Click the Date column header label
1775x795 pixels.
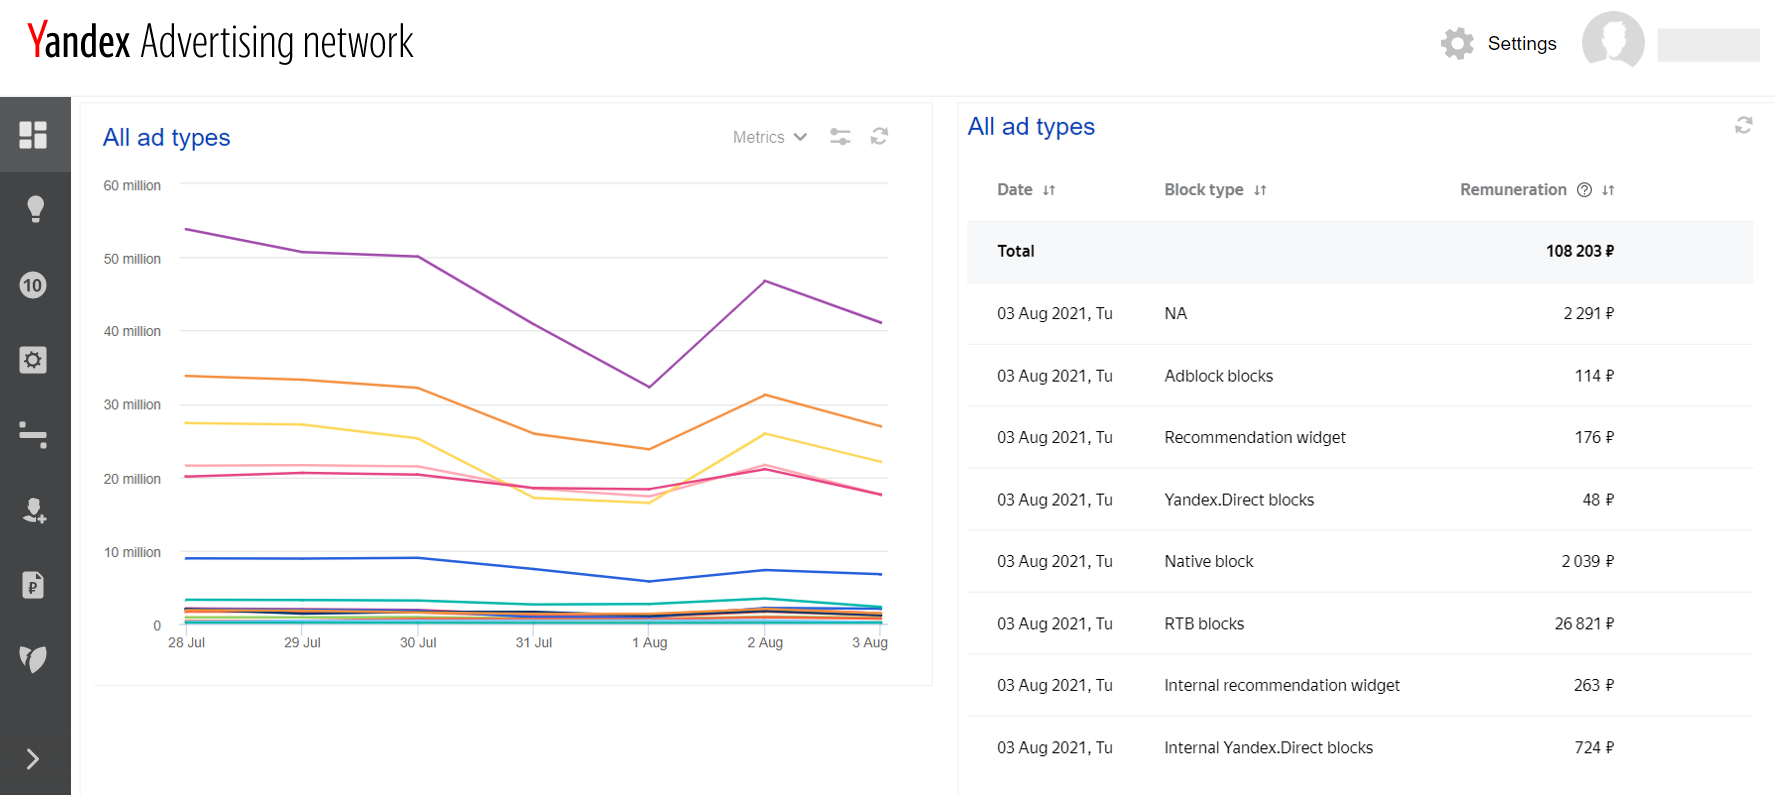pyautogui.click(x=1015, y=190)
